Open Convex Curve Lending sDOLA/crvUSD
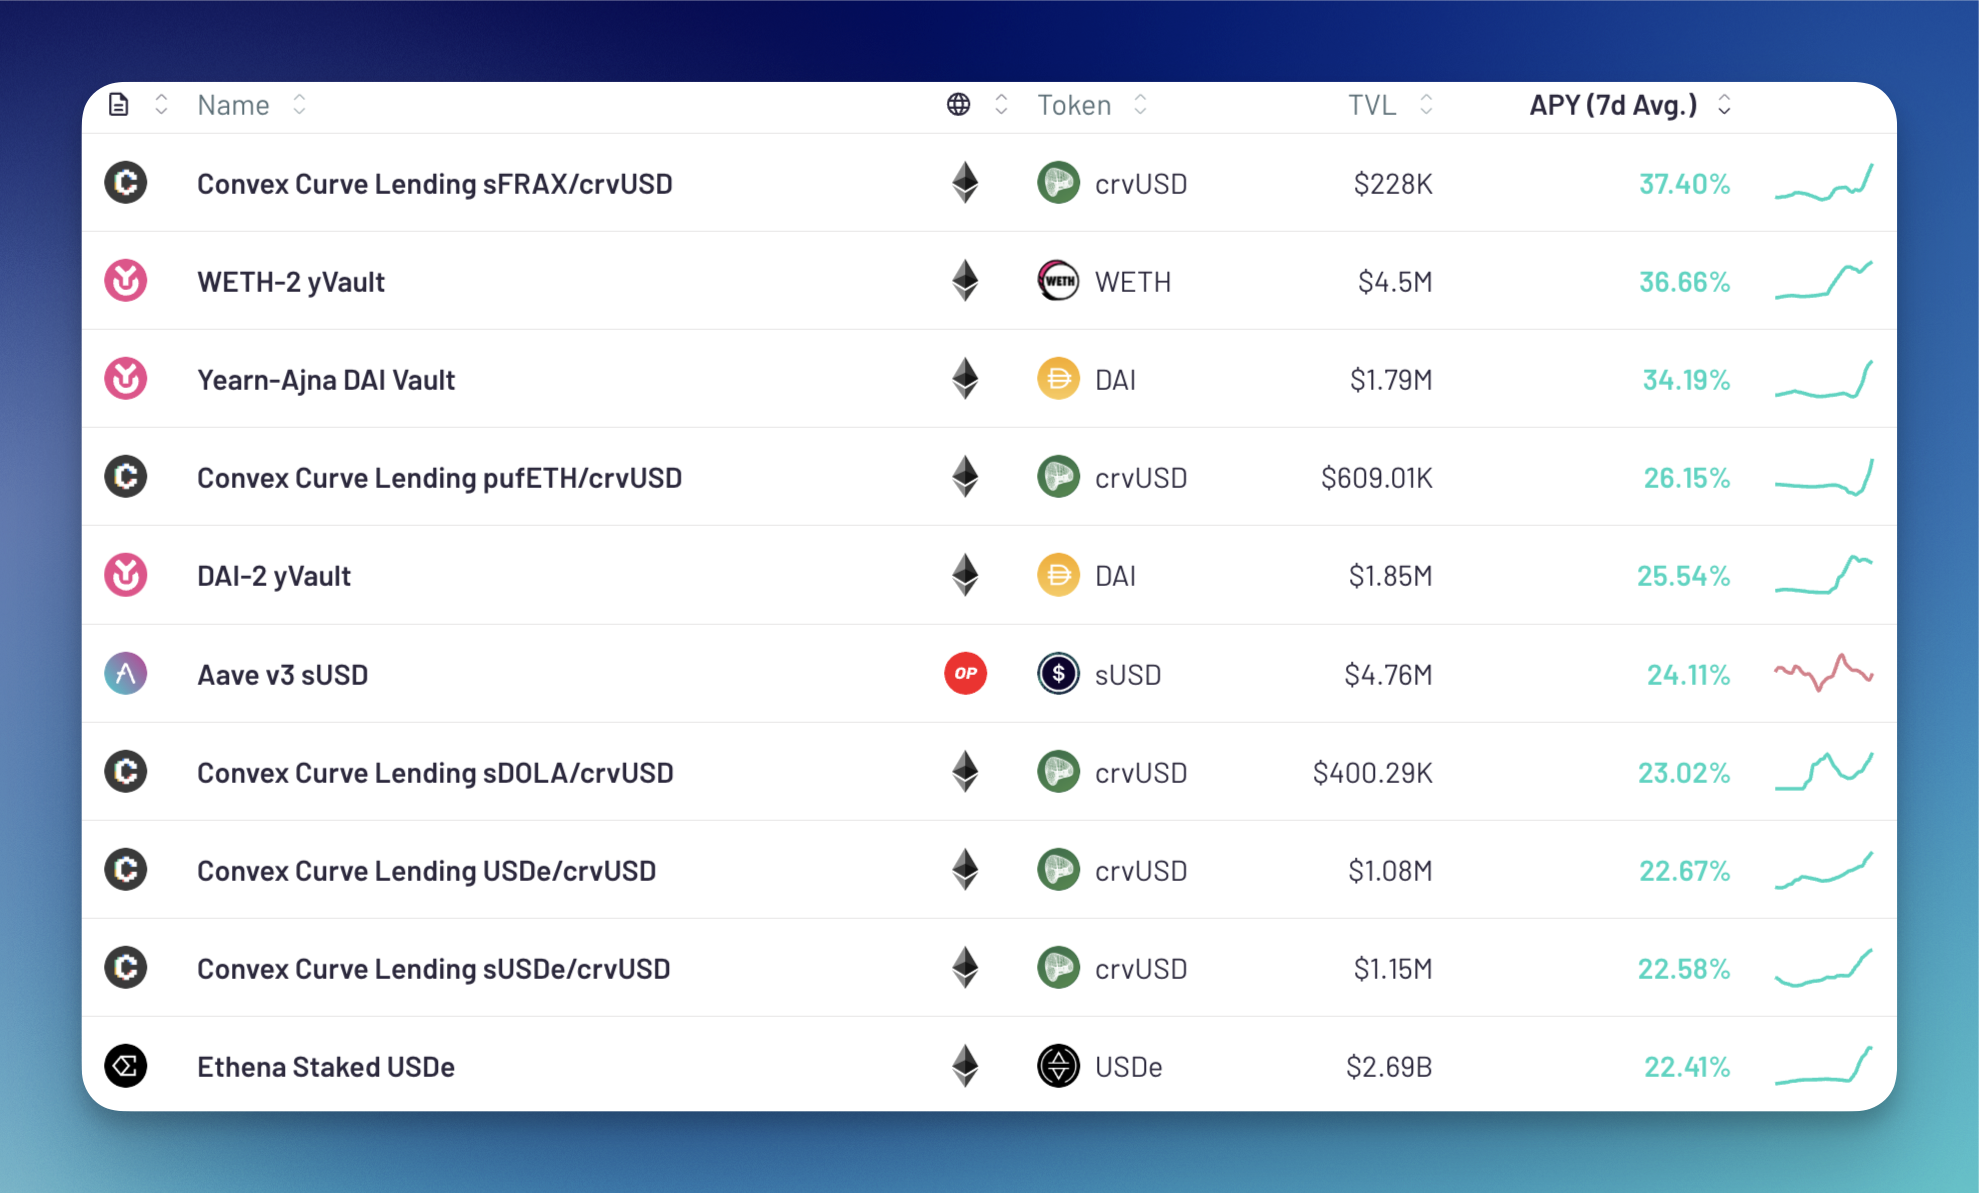Viewport: 1979px width, 1193px height. coord(435,773)
